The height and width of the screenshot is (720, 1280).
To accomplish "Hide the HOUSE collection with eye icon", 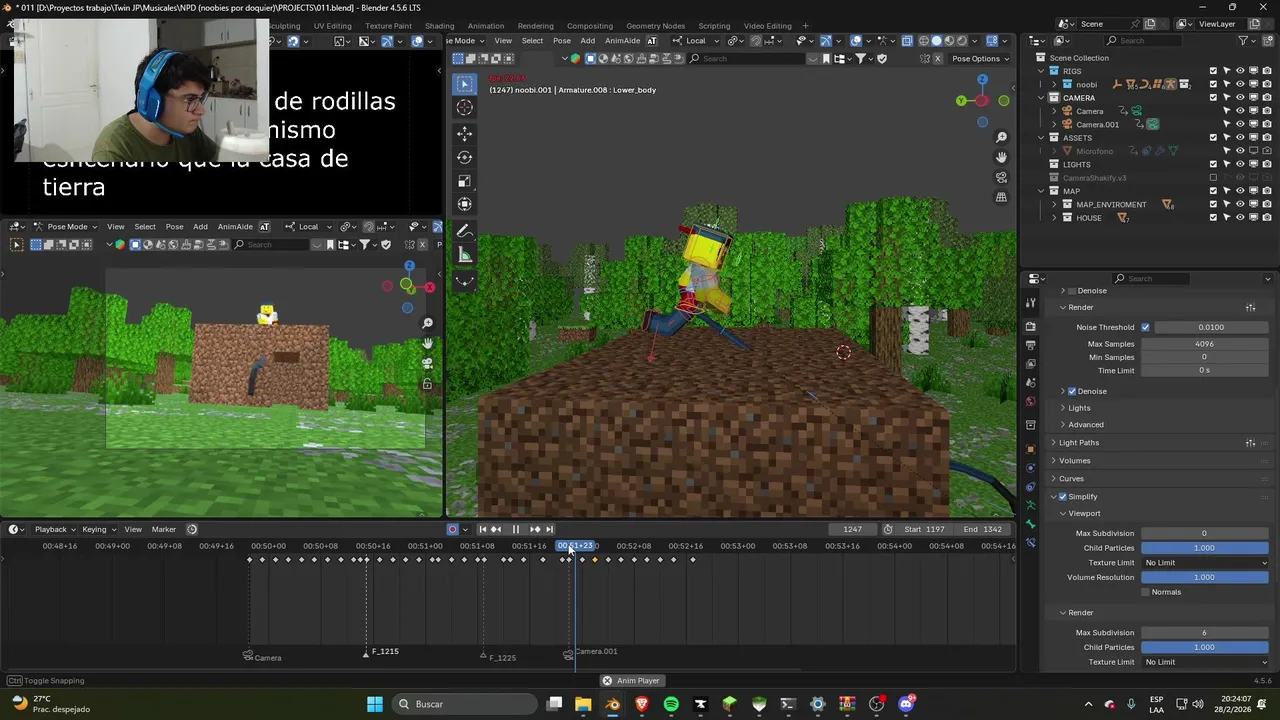I will tap(1240, 218).
